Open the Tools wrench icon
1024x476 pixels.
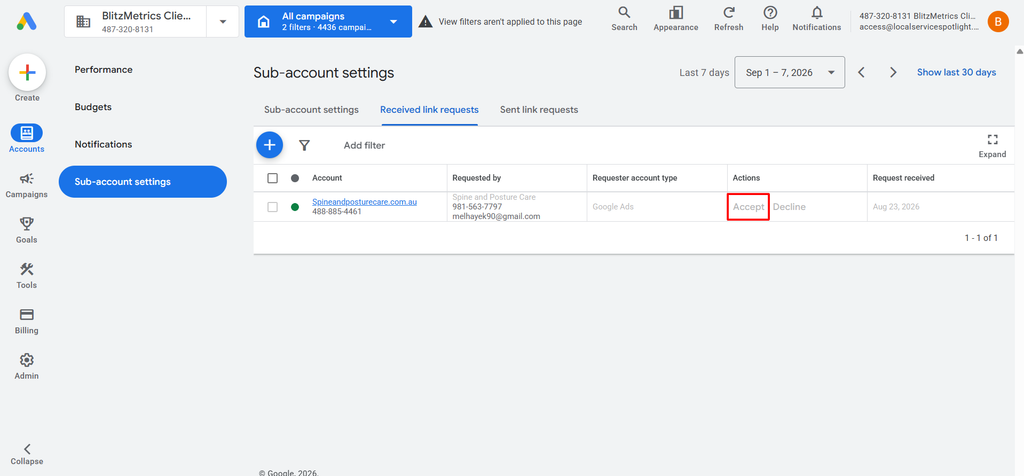(27, 269)
